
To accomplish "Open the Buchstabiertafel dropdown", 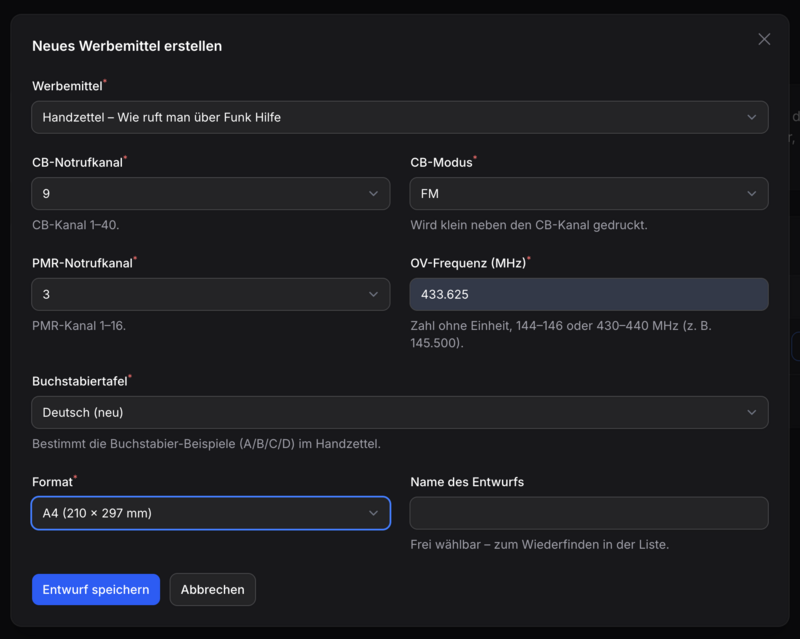I will tap(400, 412).
